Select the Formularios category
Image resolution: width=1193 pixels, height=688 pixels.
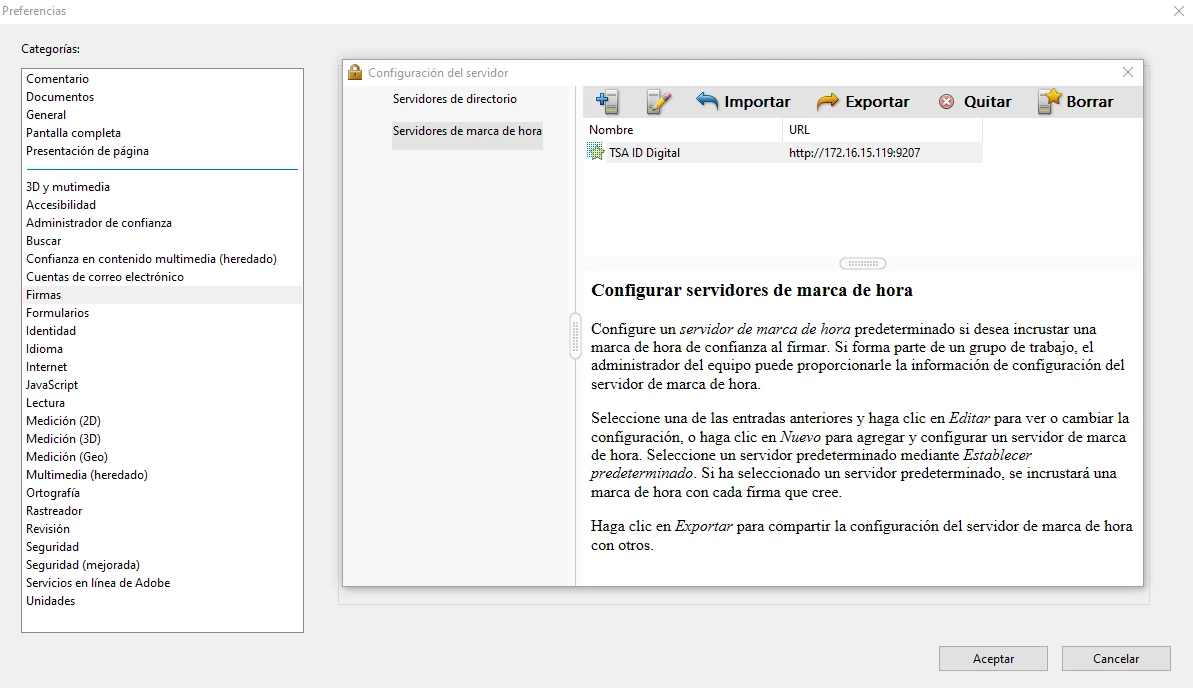(58, 313)
